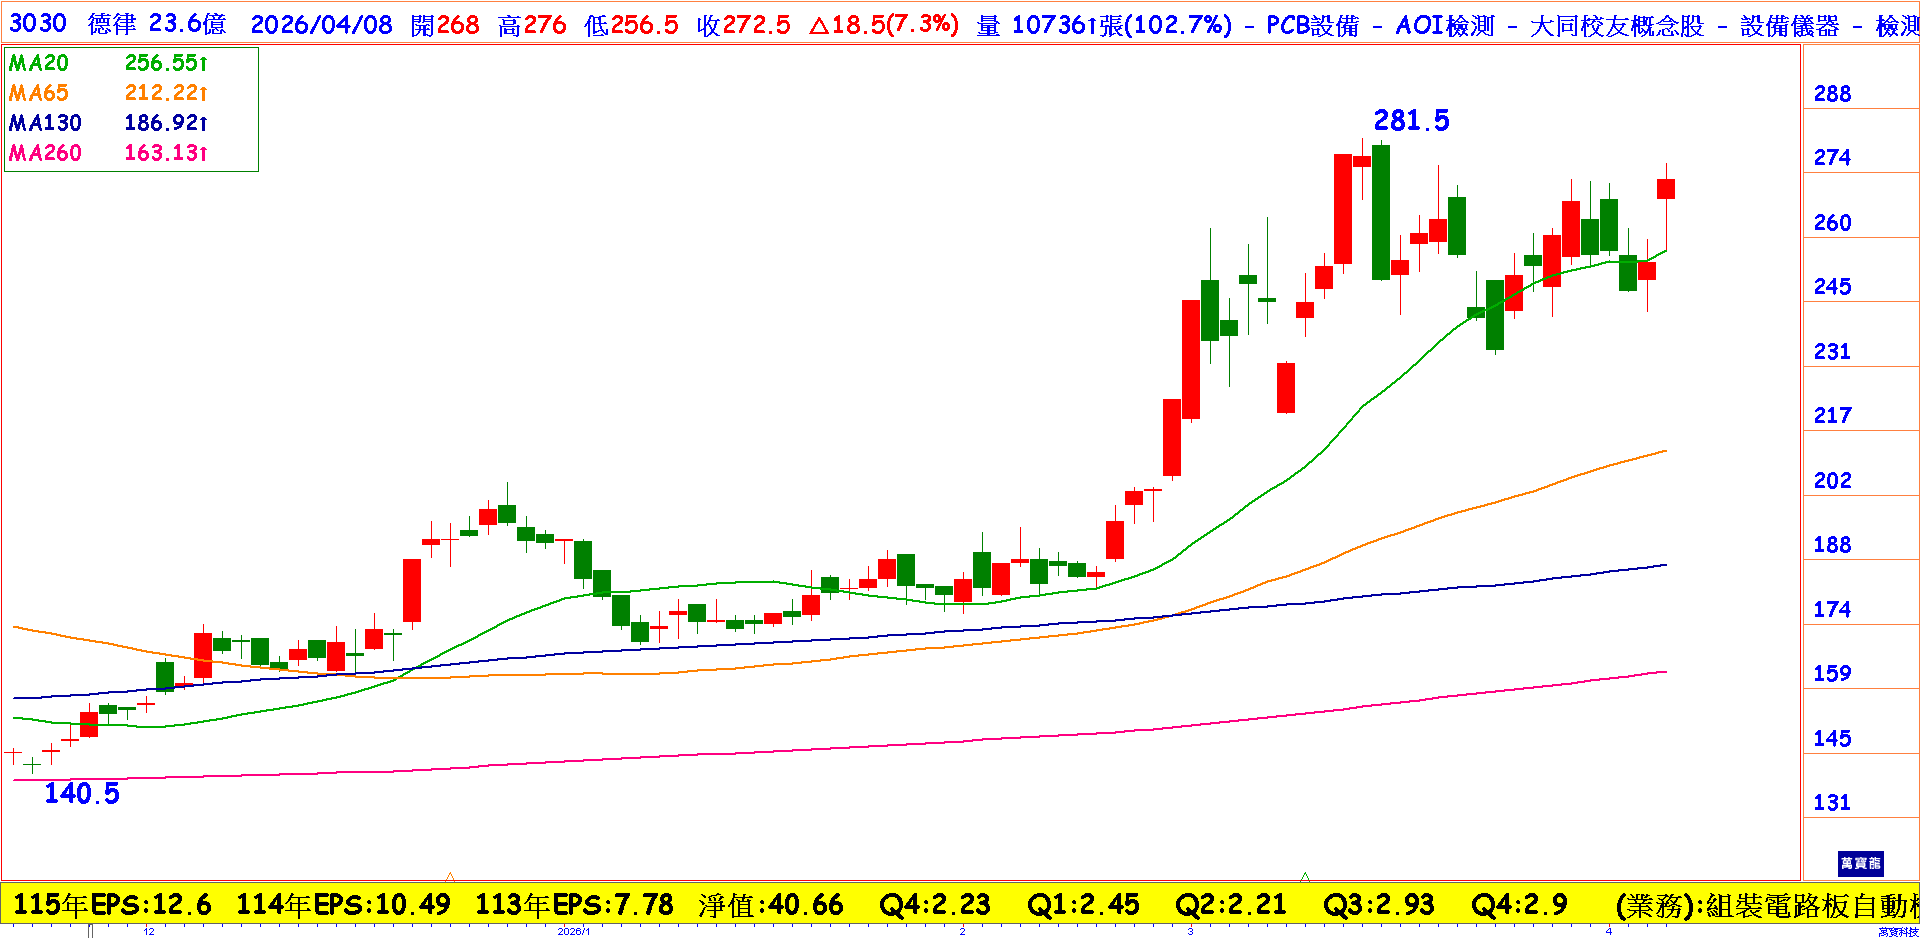This screenshot has width=1920, height=938.
Task: Open the PCB設備 category link
Action: pos(1312,25)
